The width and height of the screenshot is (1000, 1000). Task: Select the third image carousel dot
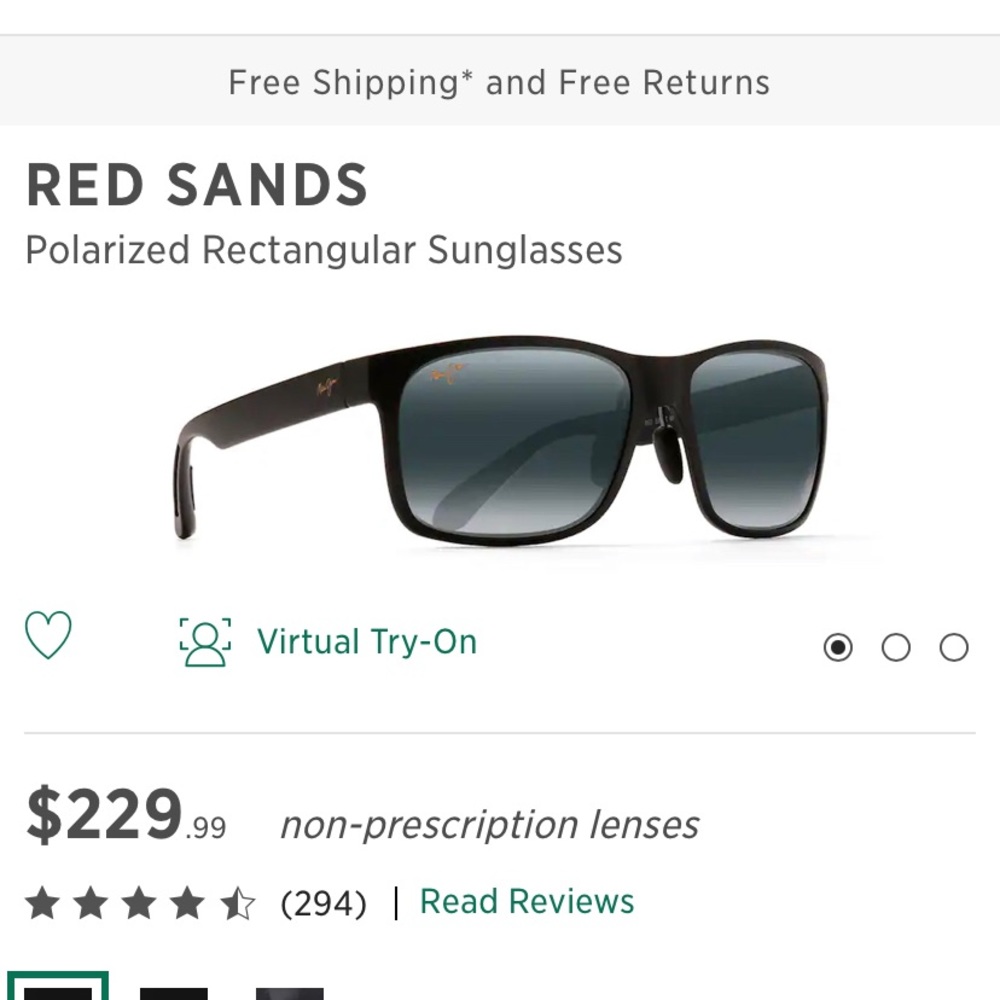point(952,648)
